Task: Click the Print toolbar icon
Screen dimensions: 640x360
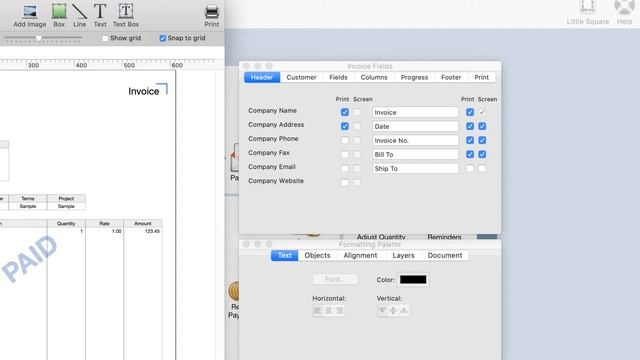Action: coord(211,16)
